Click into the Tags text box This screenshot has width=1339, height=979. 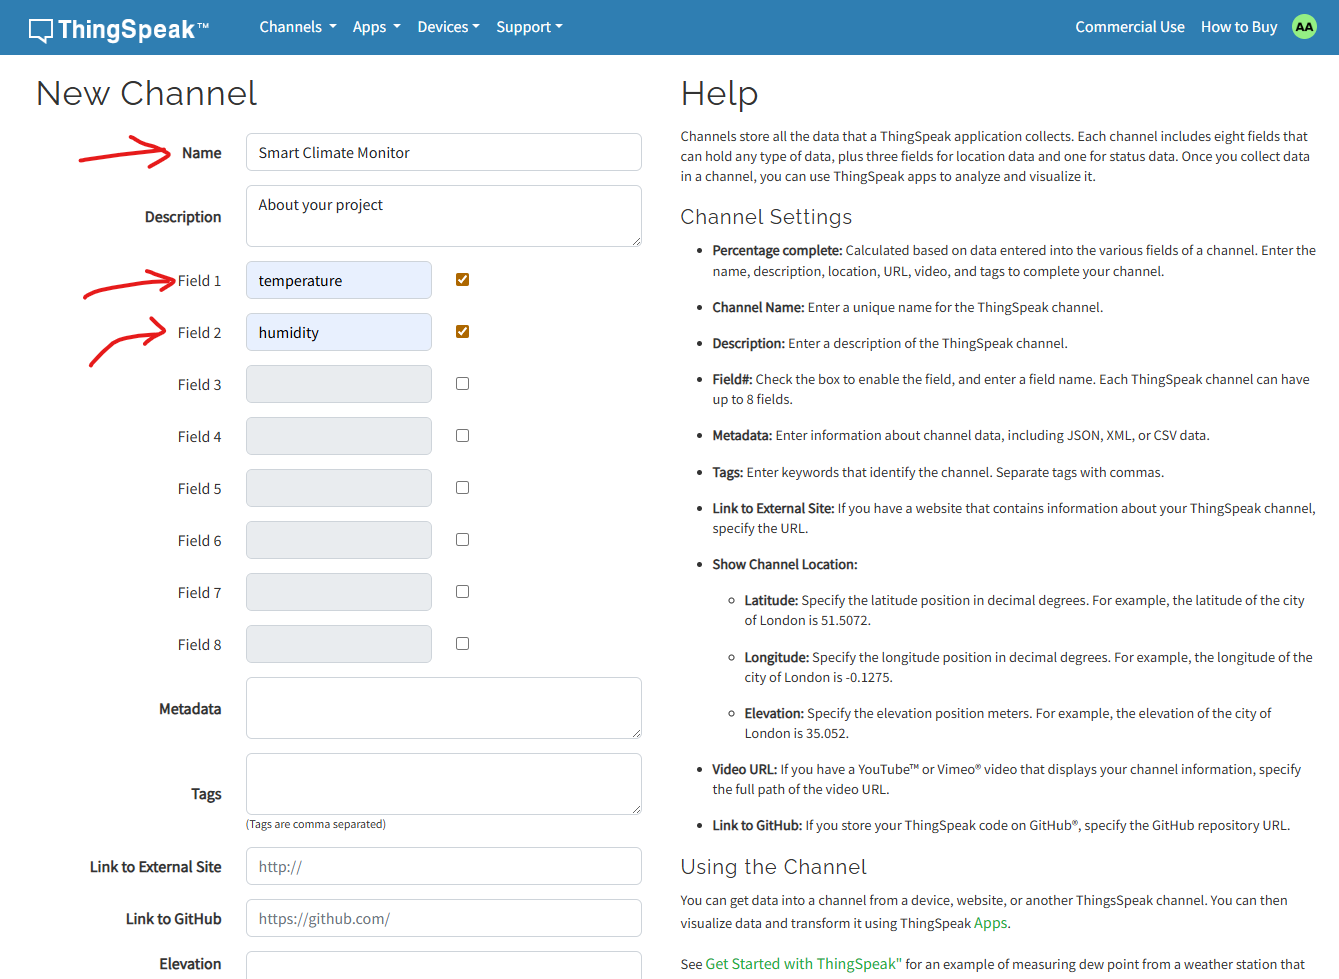pyautogui.click(x=443, y=784)
